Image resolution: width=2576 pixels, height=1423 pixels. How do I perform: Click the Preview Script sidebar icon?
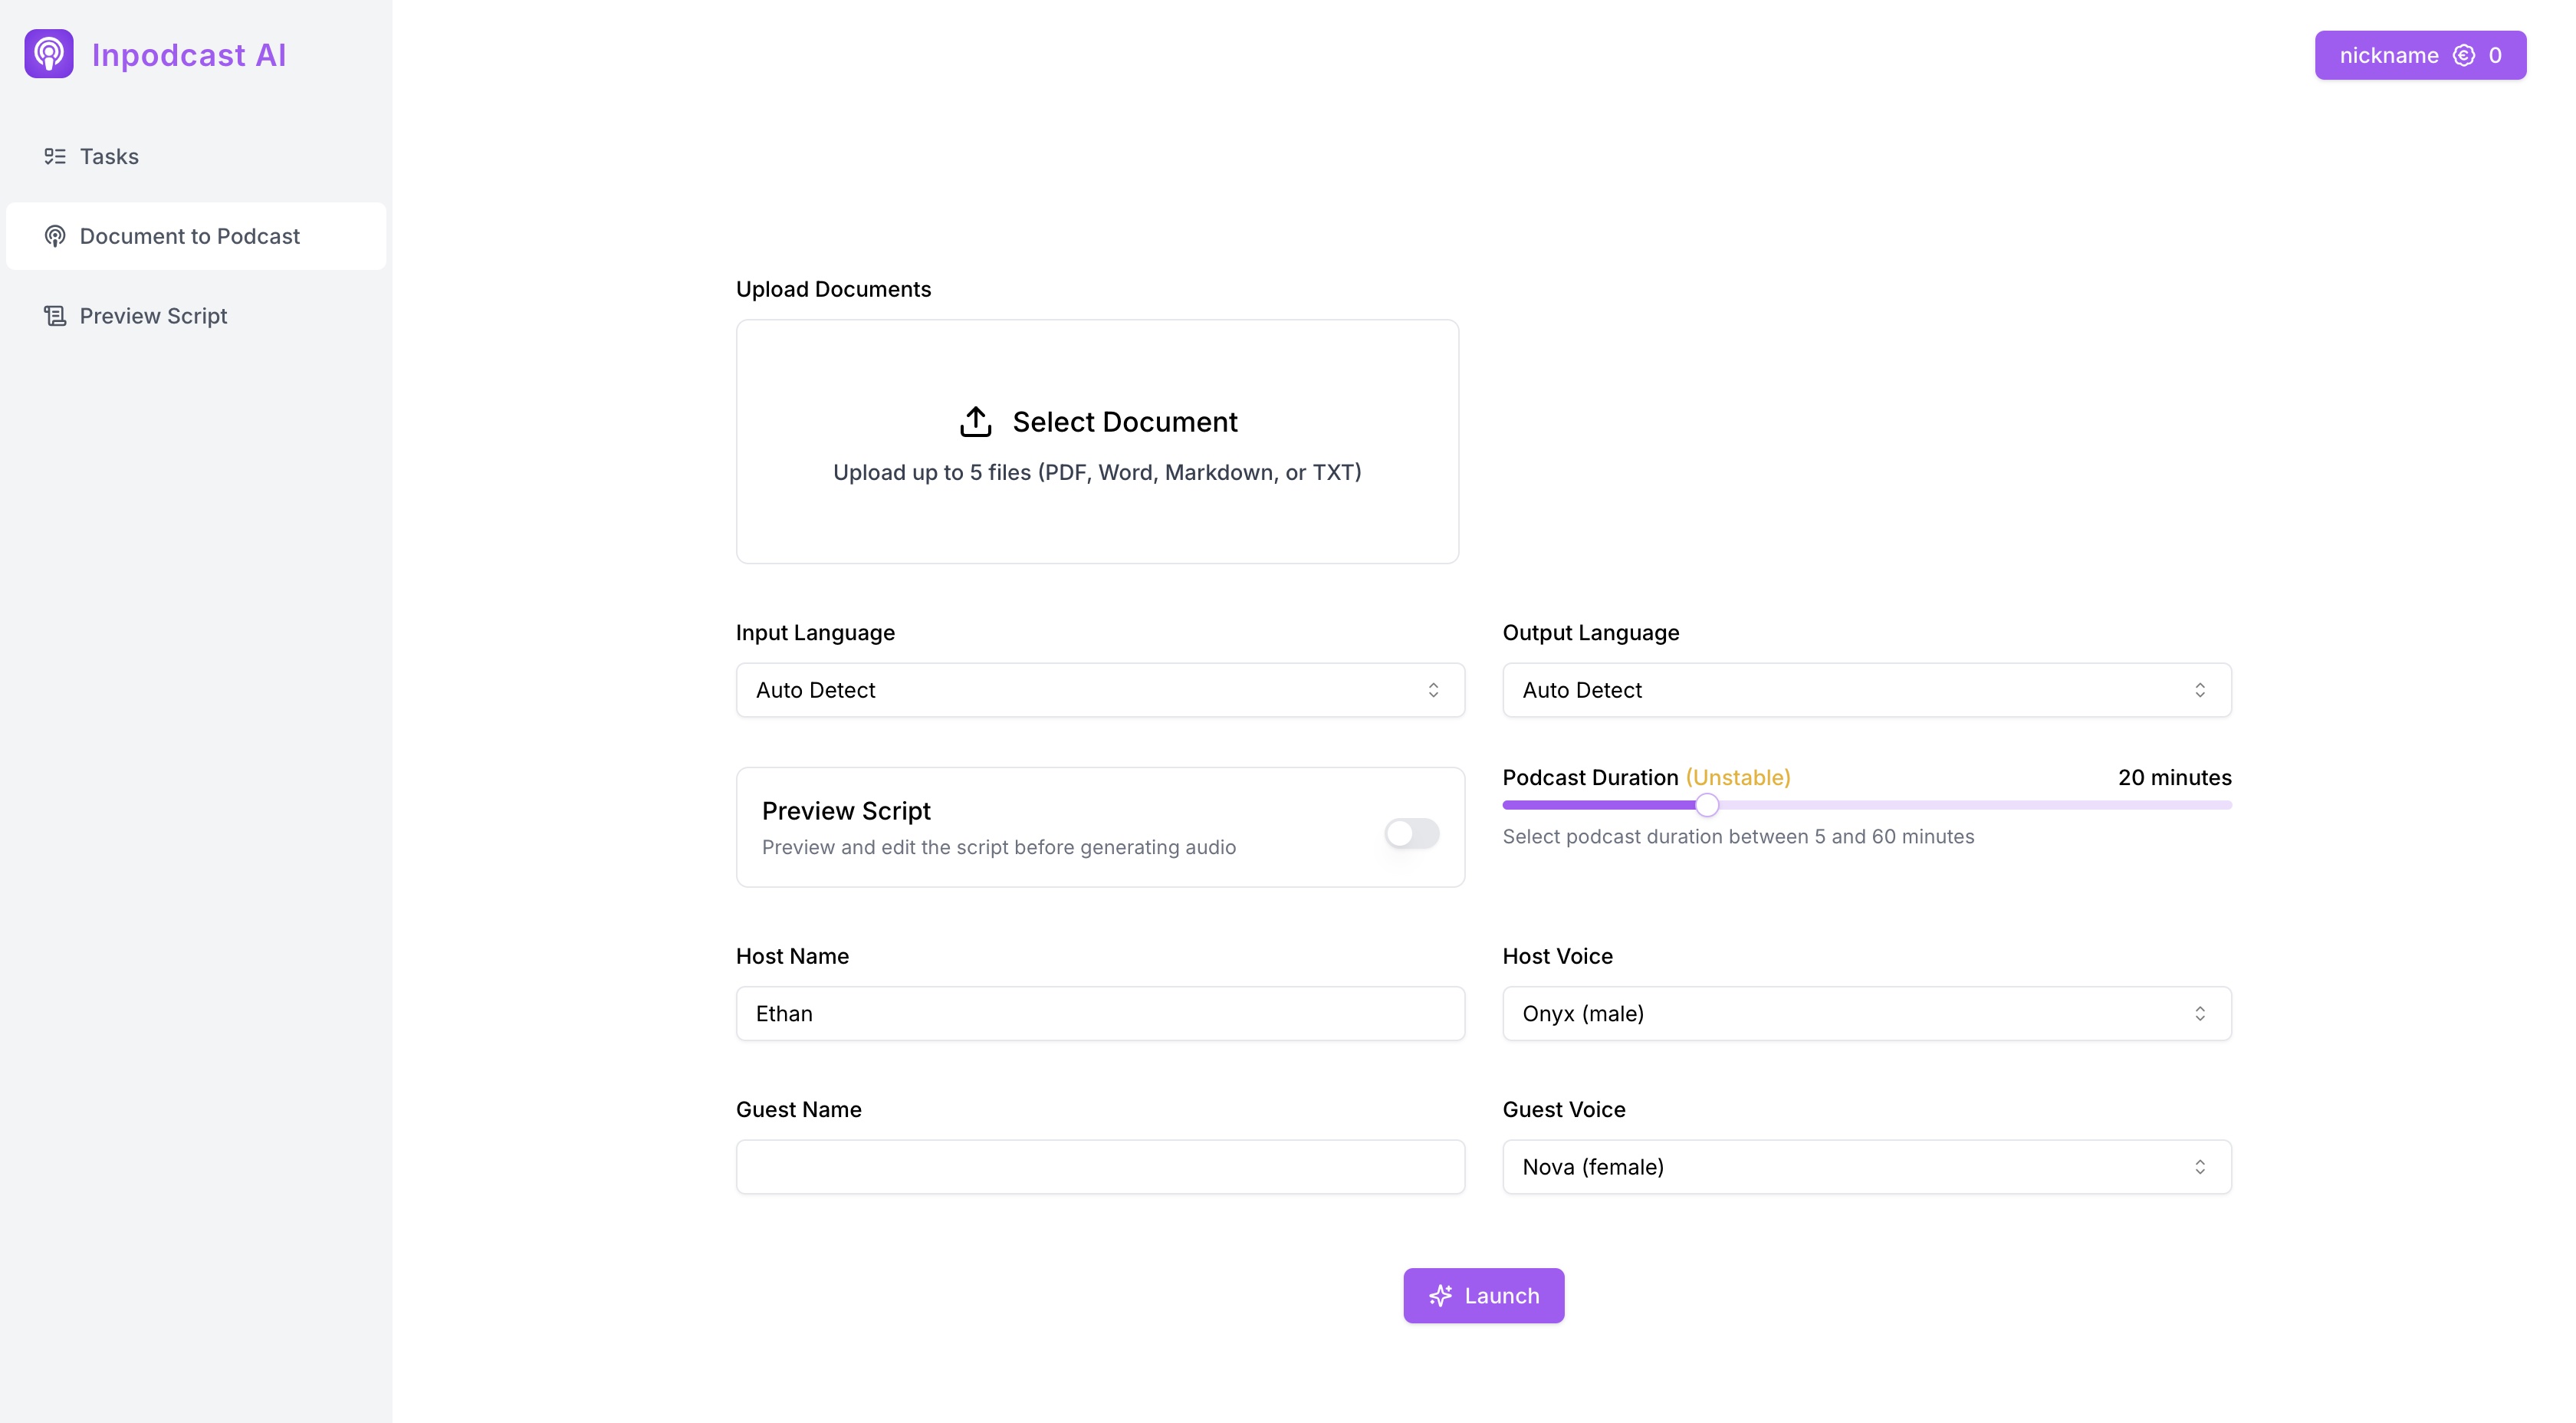(x=54, y=315)
